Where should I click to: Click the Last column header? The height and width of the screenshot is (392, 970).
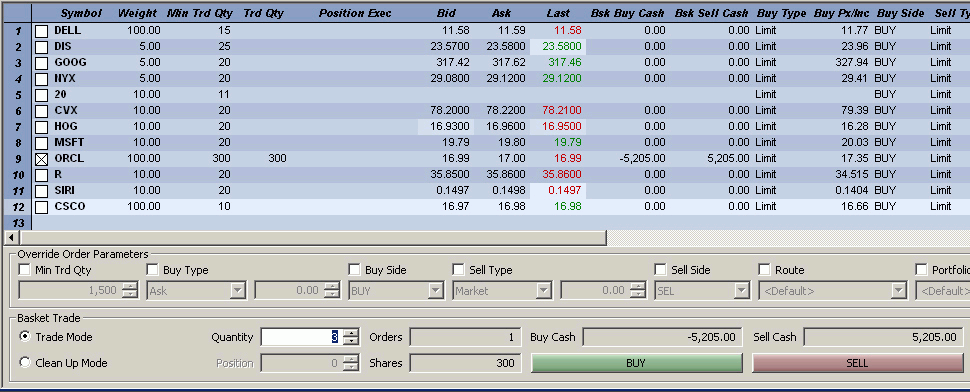[558, 13]
